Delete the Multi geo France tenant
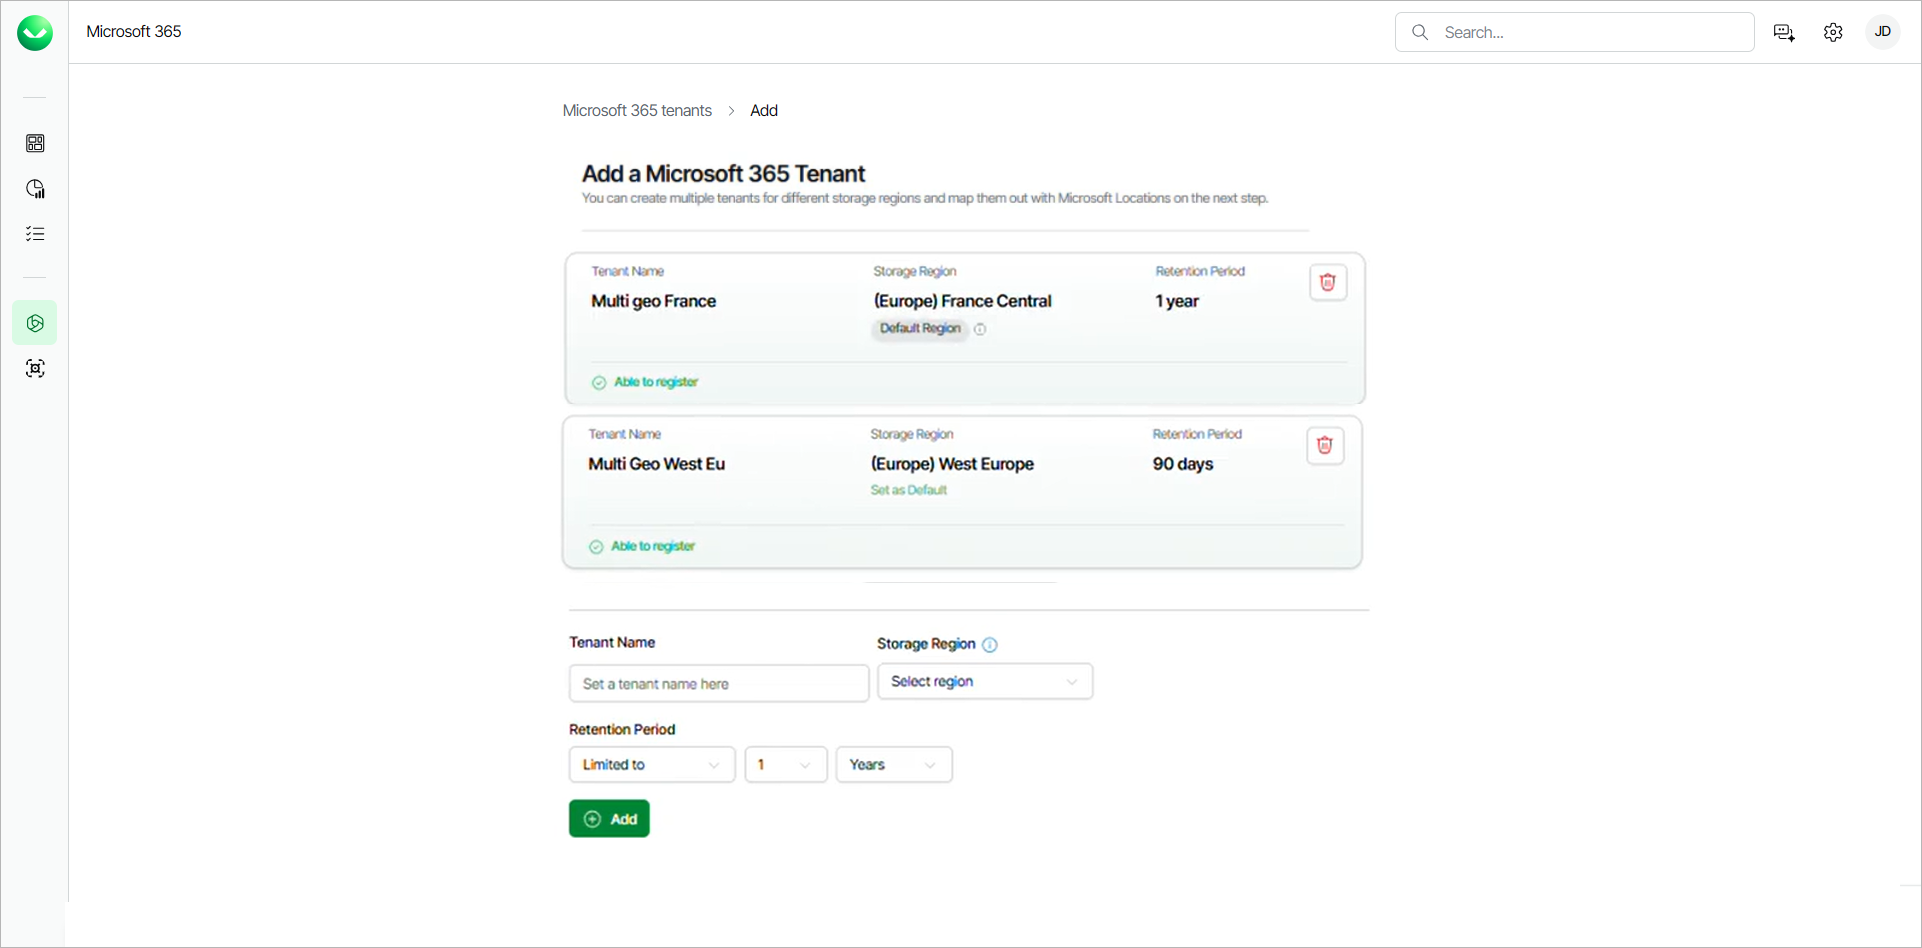The image size is (1922, 948). pos(1328,282)
